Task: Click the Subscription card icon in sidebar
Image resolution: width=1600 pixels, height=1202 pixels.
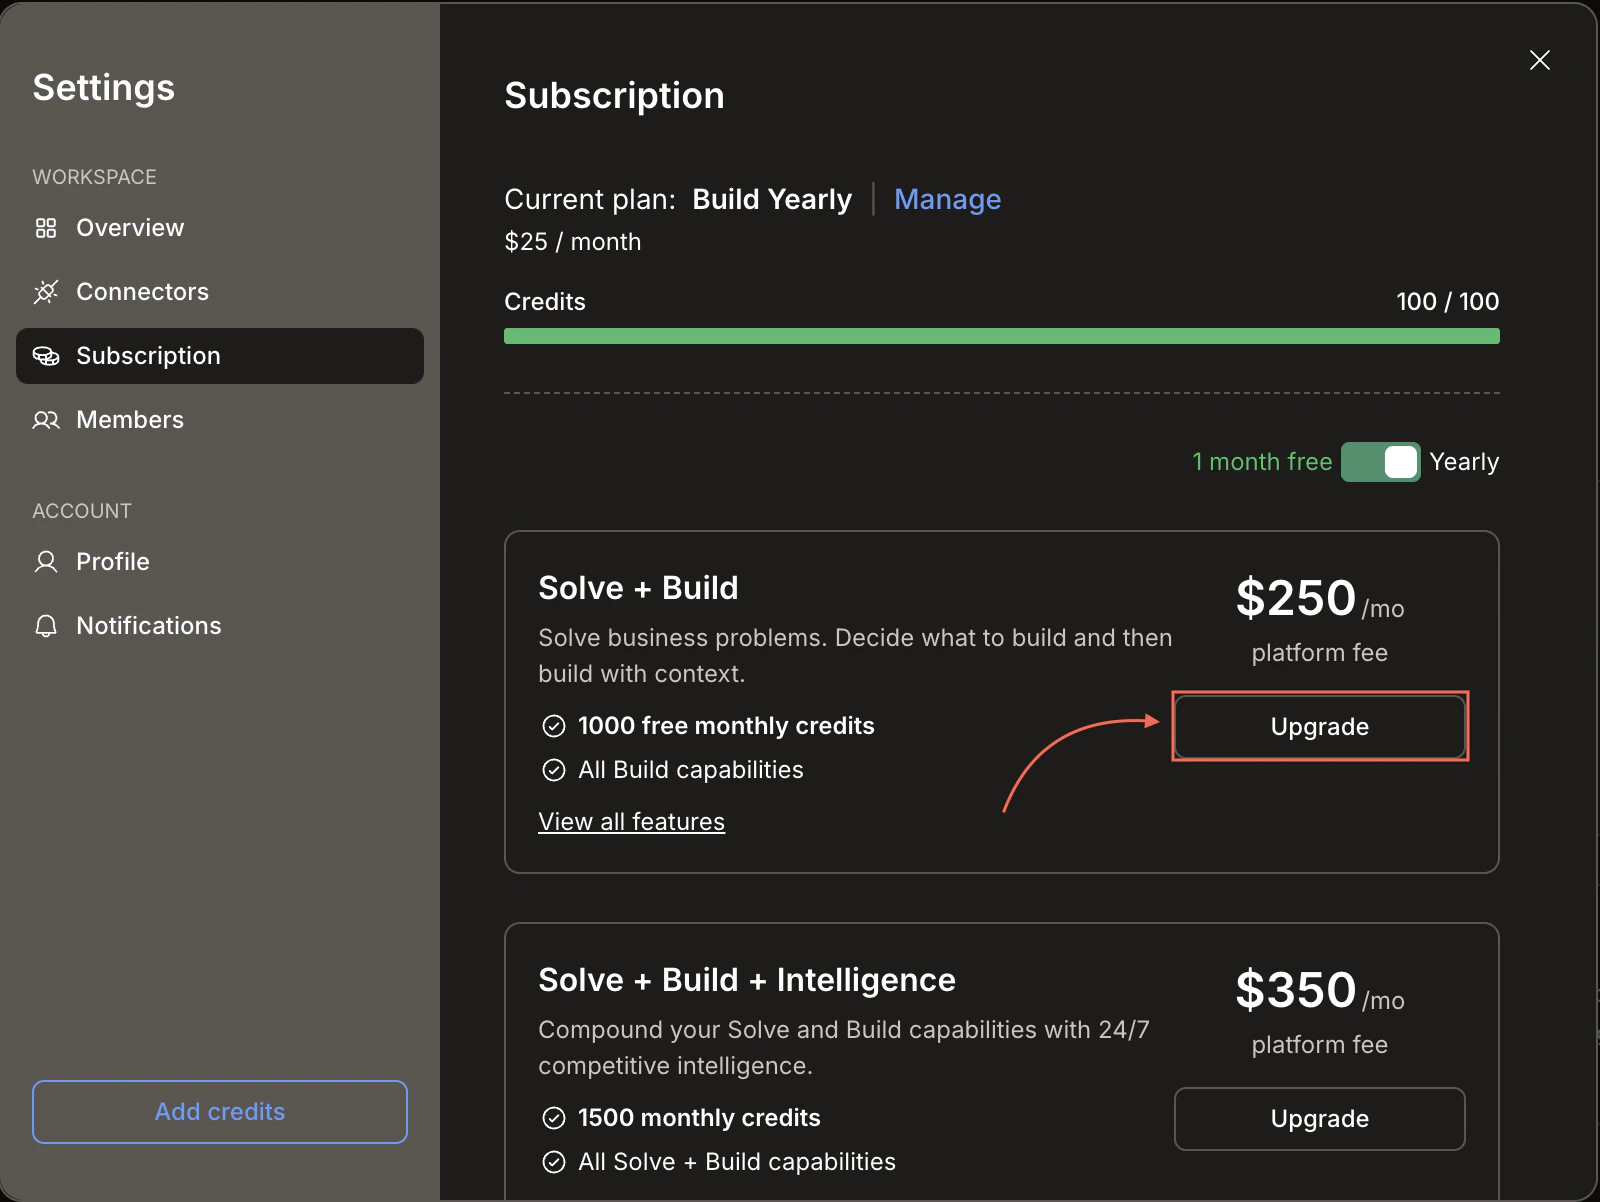Action: (46, 355)
